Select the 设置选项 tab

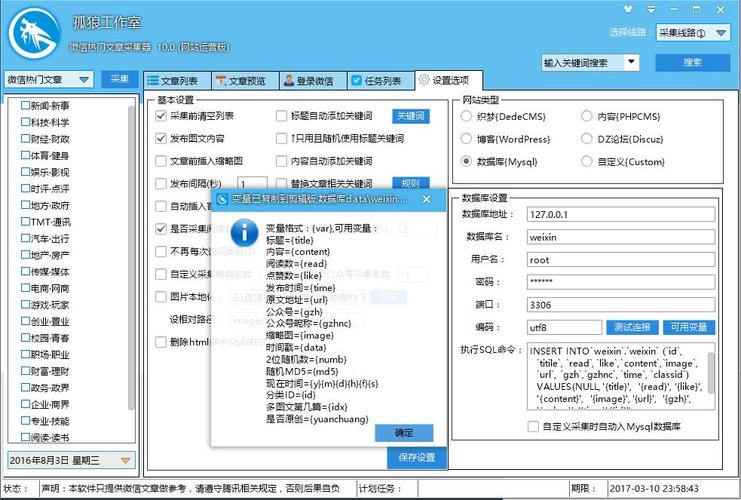pos(448,80)
